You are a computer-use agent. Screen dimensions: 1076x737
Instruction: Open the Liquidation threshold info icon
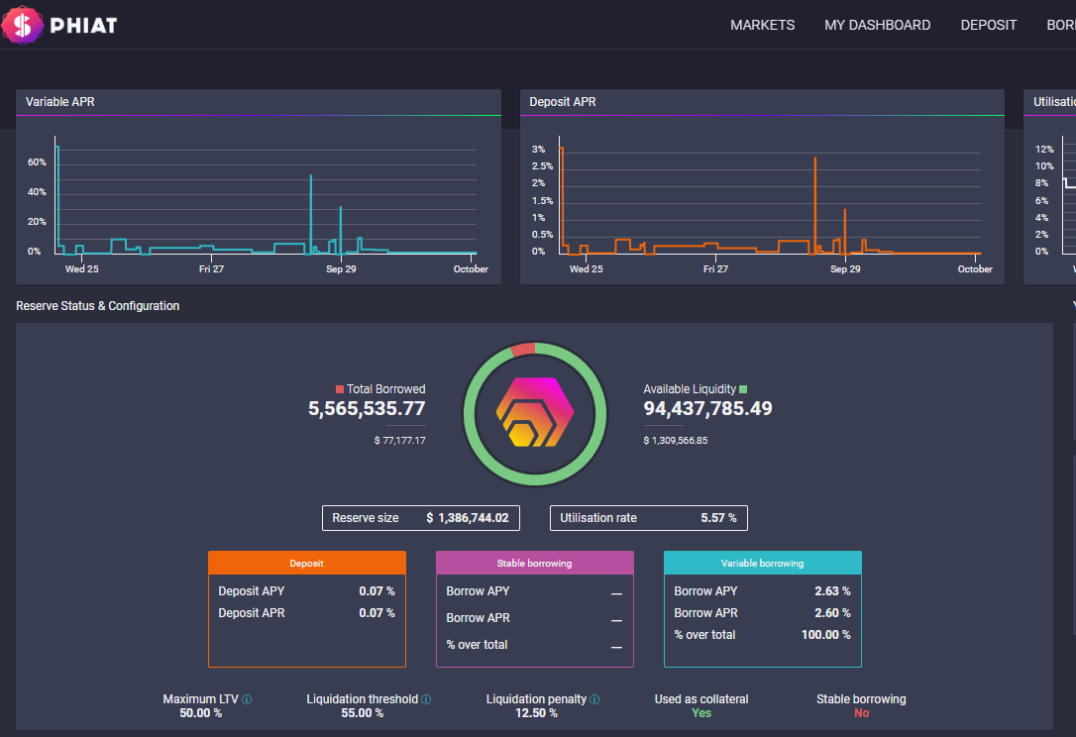coord(426,699)
